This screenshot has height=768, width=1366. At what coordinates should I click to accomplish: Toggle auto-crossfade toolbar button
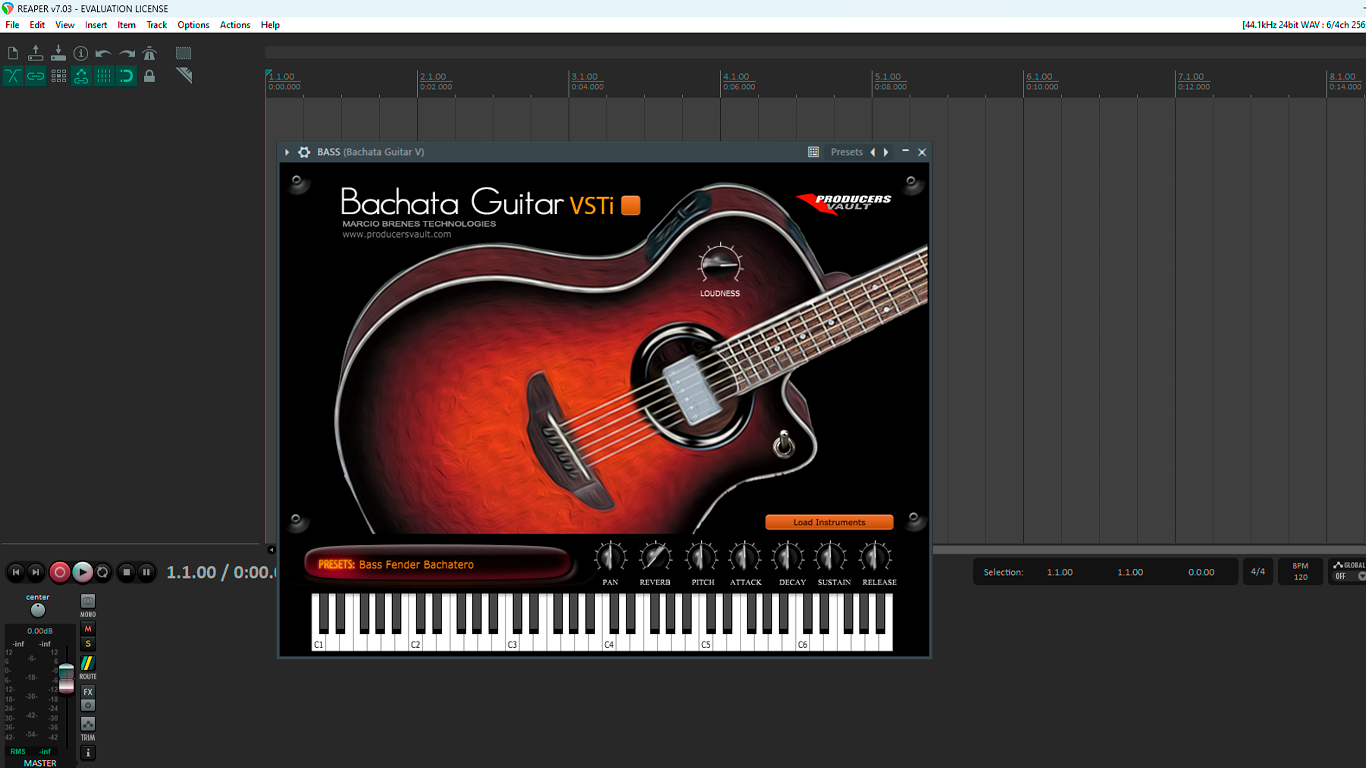click(x=13, y=76)
